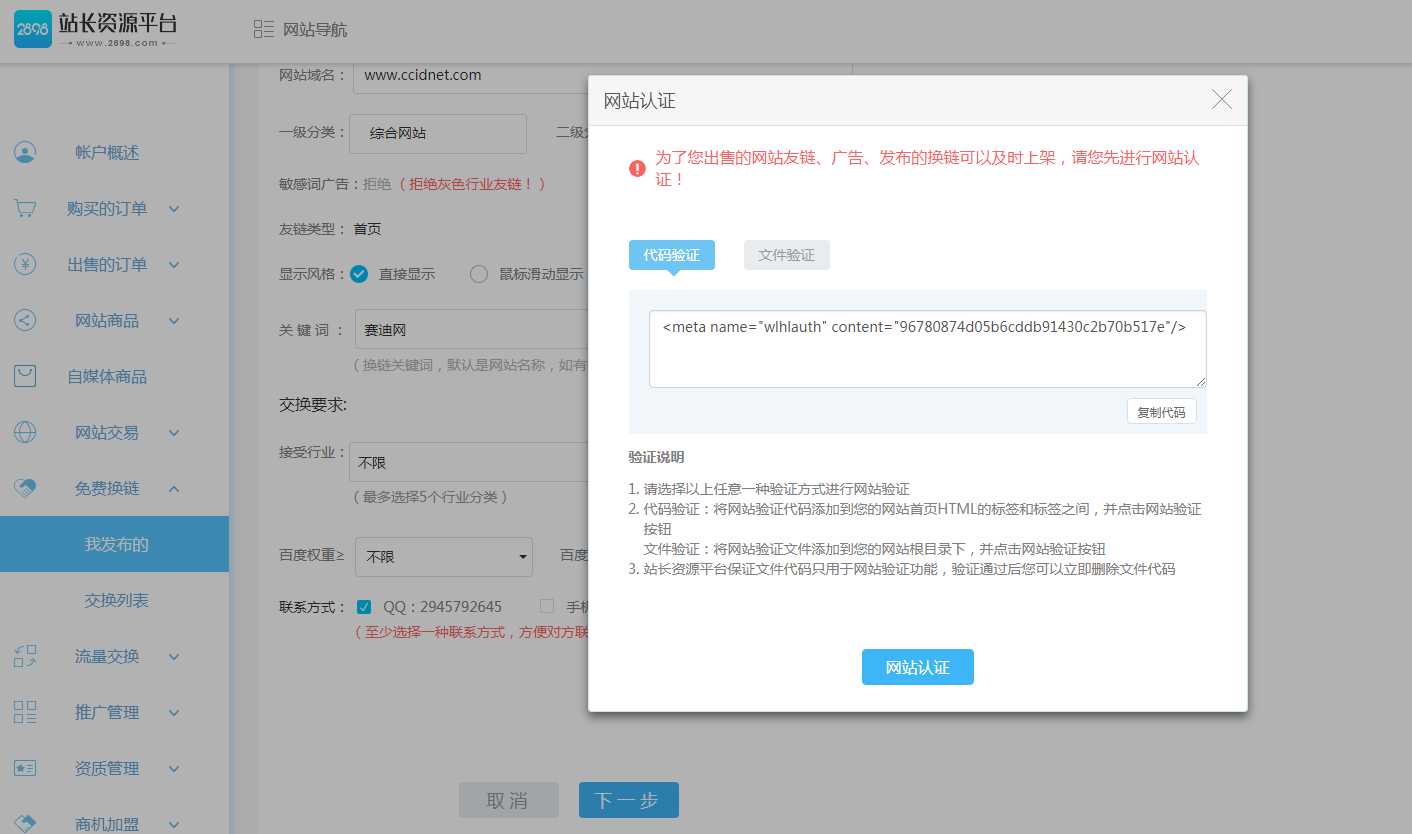1412x834 pixels.
Task: Select the 直接显示 display style option
Action: (360, 274)
